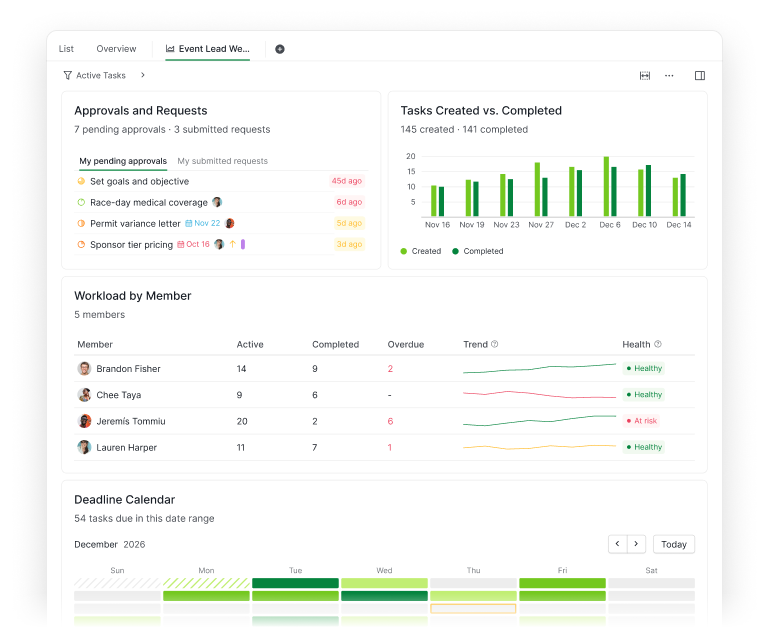Toggle Created series in chart legend
Viewport: 768px width, 632px height.
[x=421, y=251]
